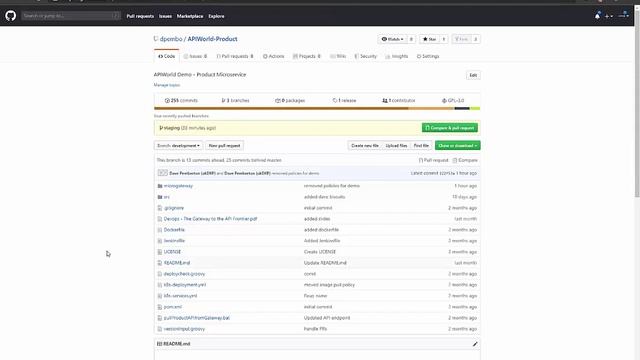640x360 pixels.
Task: Open the Wiki tab
Action: 338,56
